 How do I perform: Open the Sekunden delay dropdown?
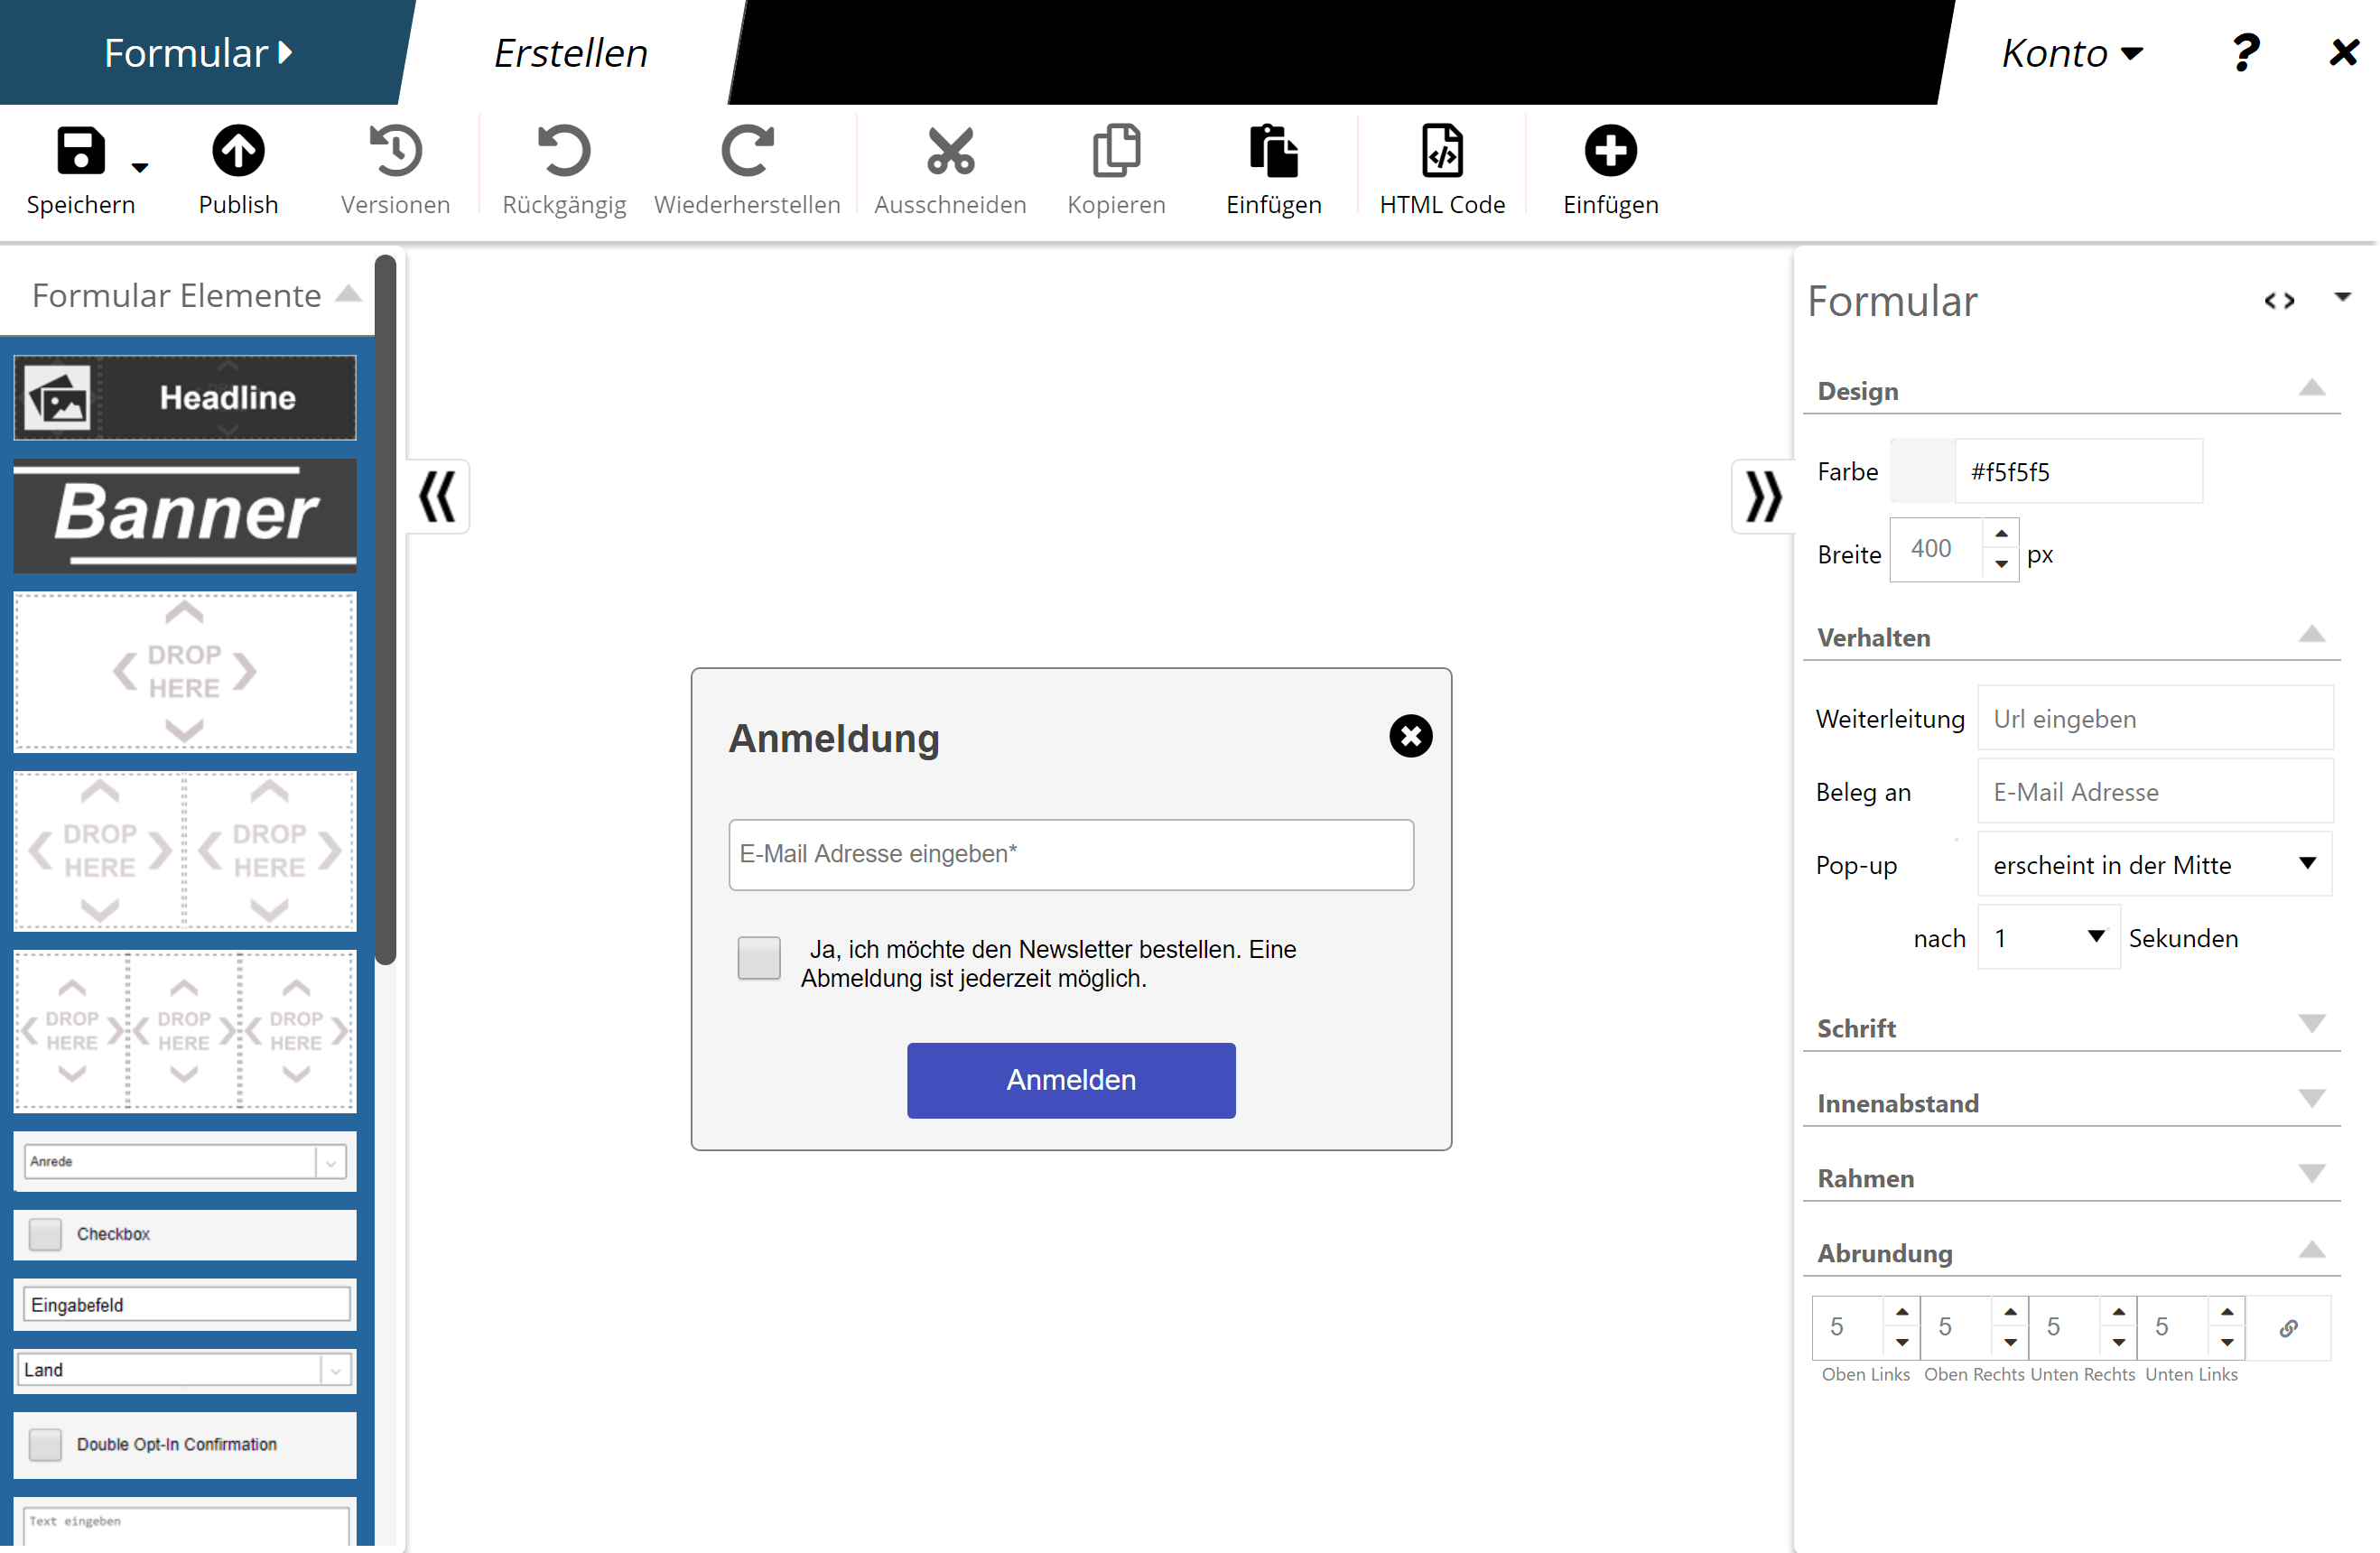(2048, 937)
